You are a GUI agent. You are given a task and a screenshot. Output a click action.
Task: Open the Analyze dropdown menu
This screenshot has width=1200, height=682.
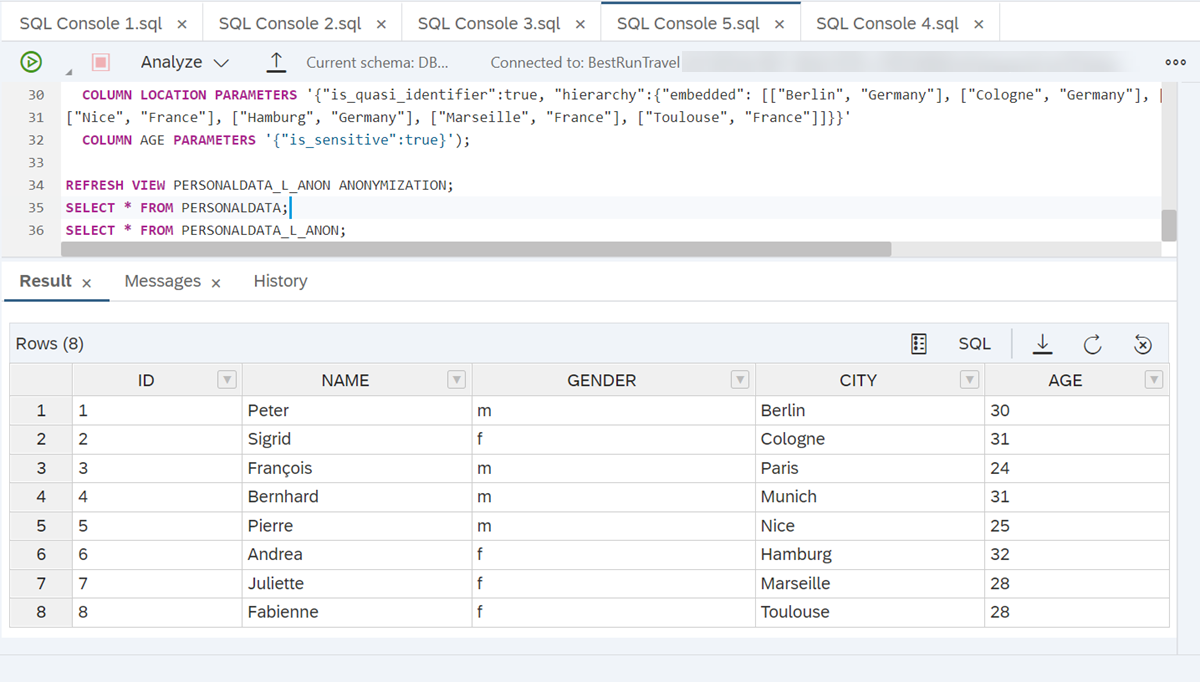point(185,62)
